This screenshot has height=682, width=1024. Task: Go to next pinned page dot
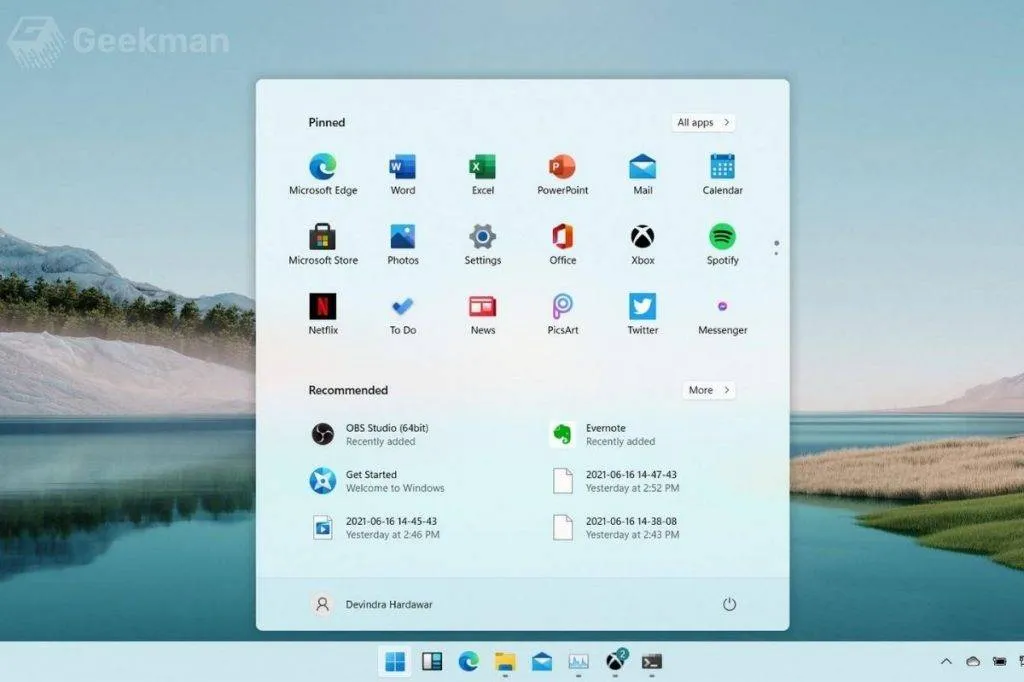(776, 253)
